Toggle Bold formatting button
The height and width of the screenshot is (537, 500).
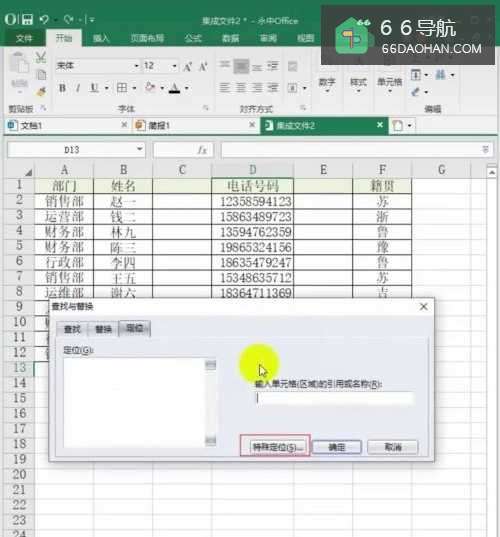tap(62, 88)
